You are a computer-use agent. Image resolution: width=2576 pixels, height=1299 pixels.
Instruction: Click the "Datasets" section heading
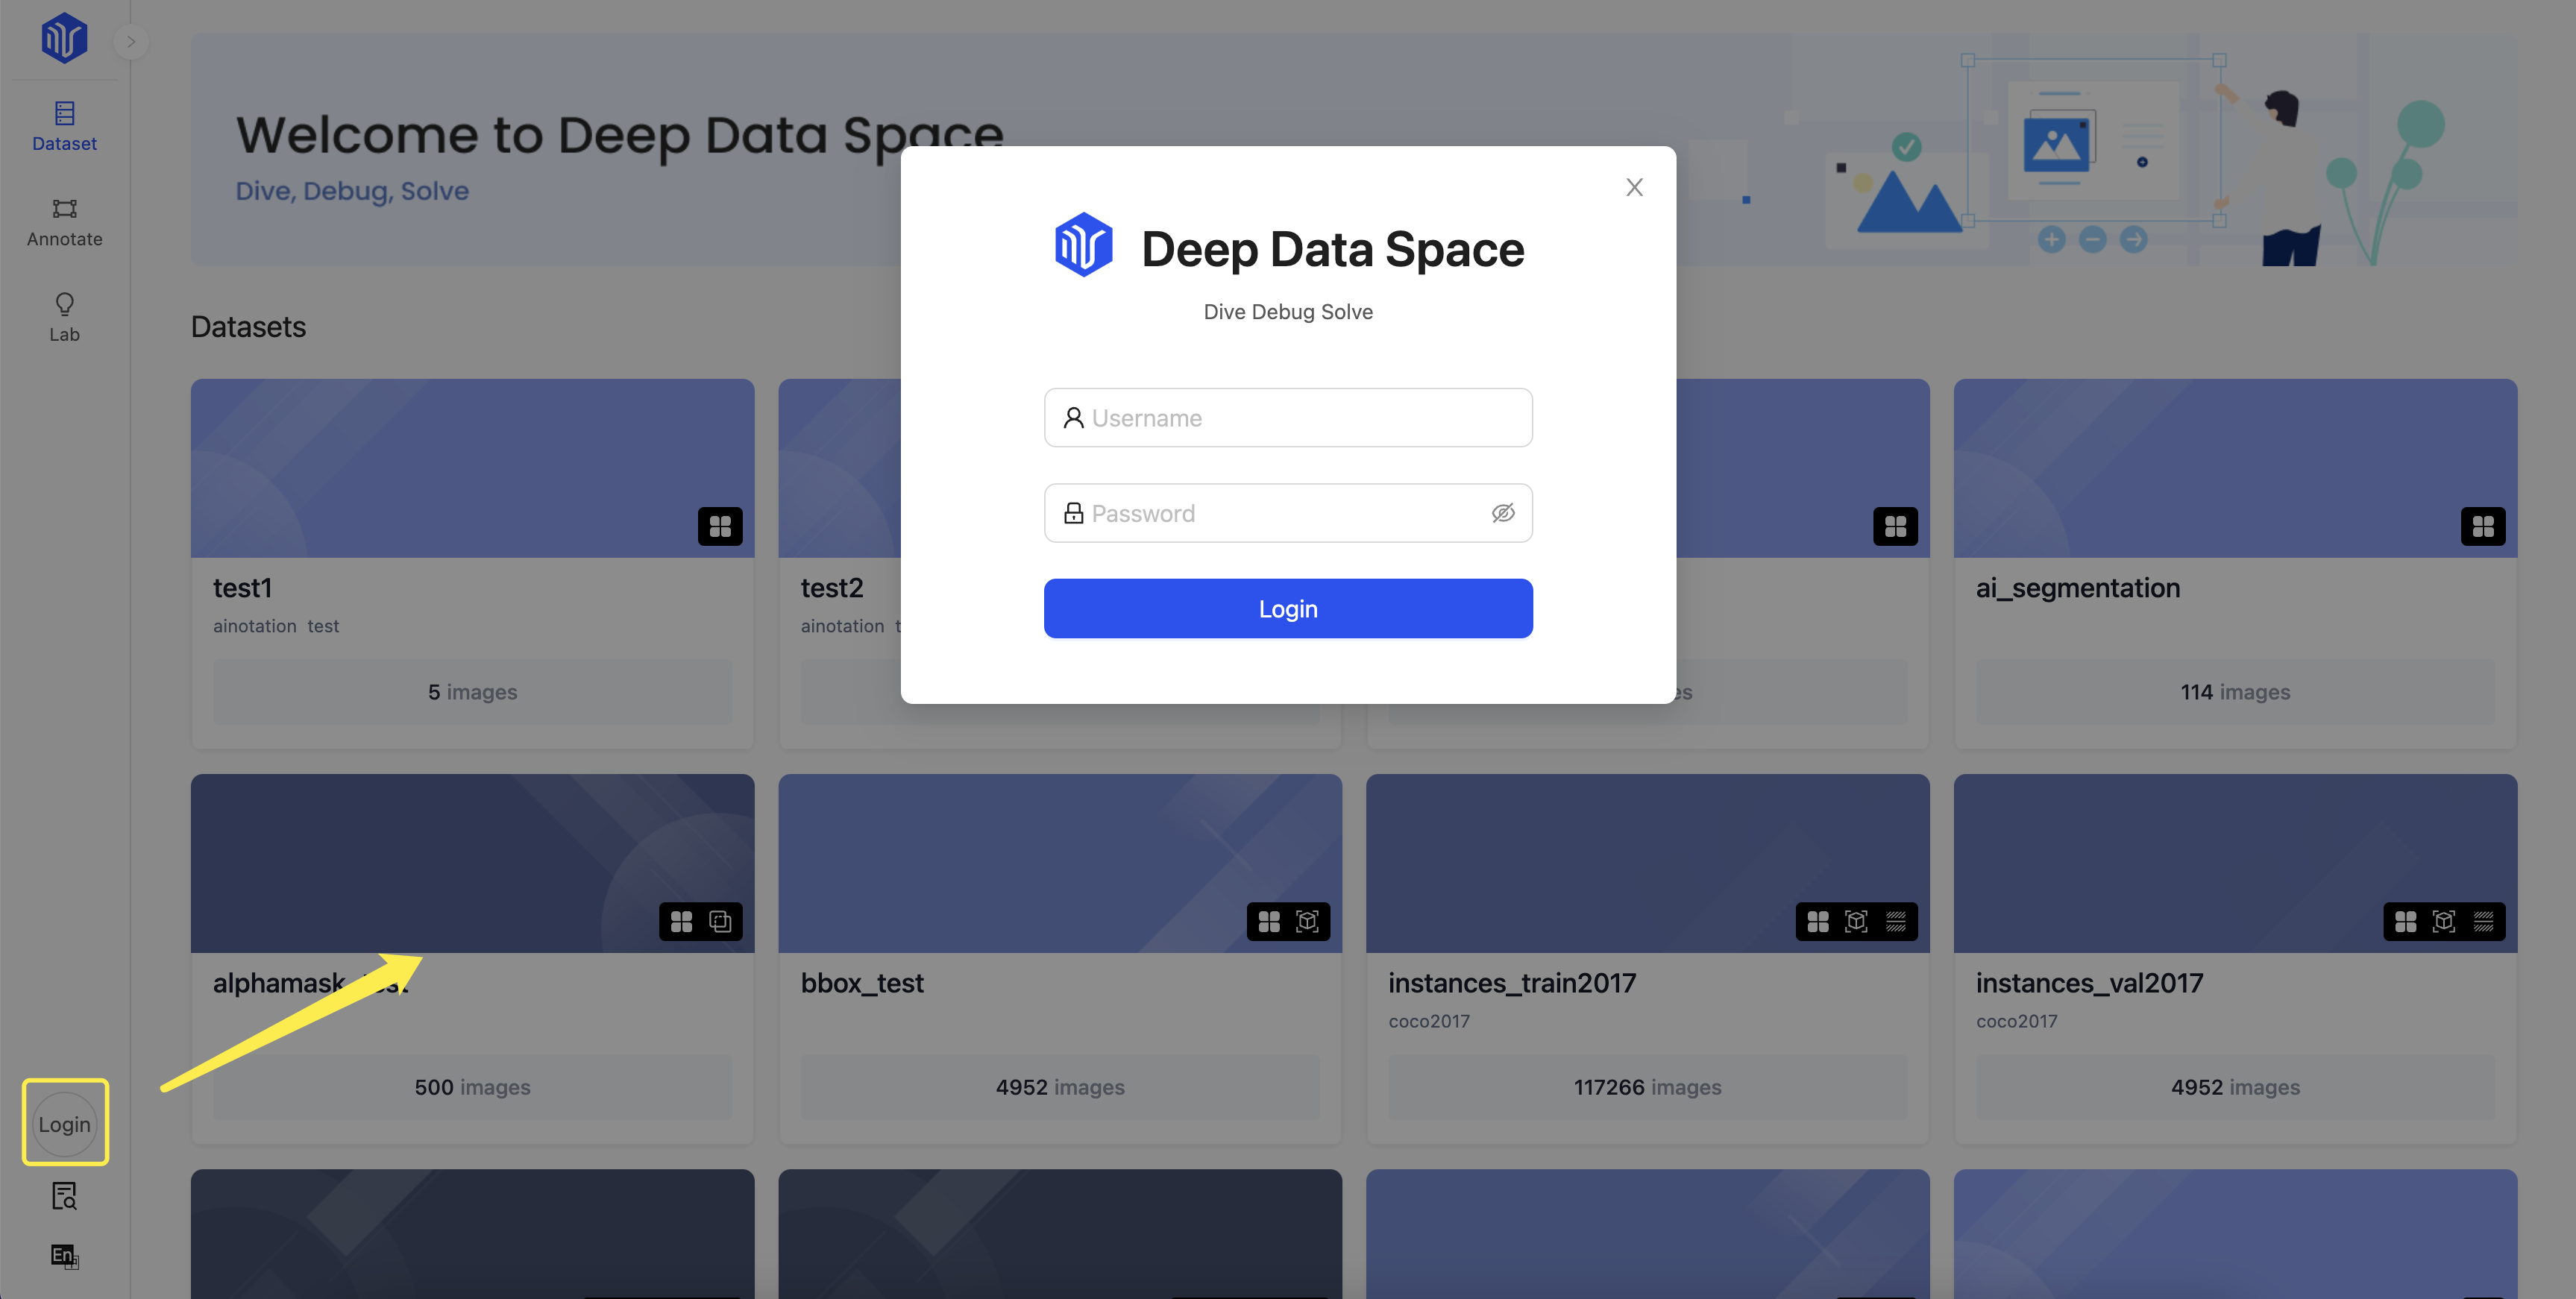click(248, 327)
